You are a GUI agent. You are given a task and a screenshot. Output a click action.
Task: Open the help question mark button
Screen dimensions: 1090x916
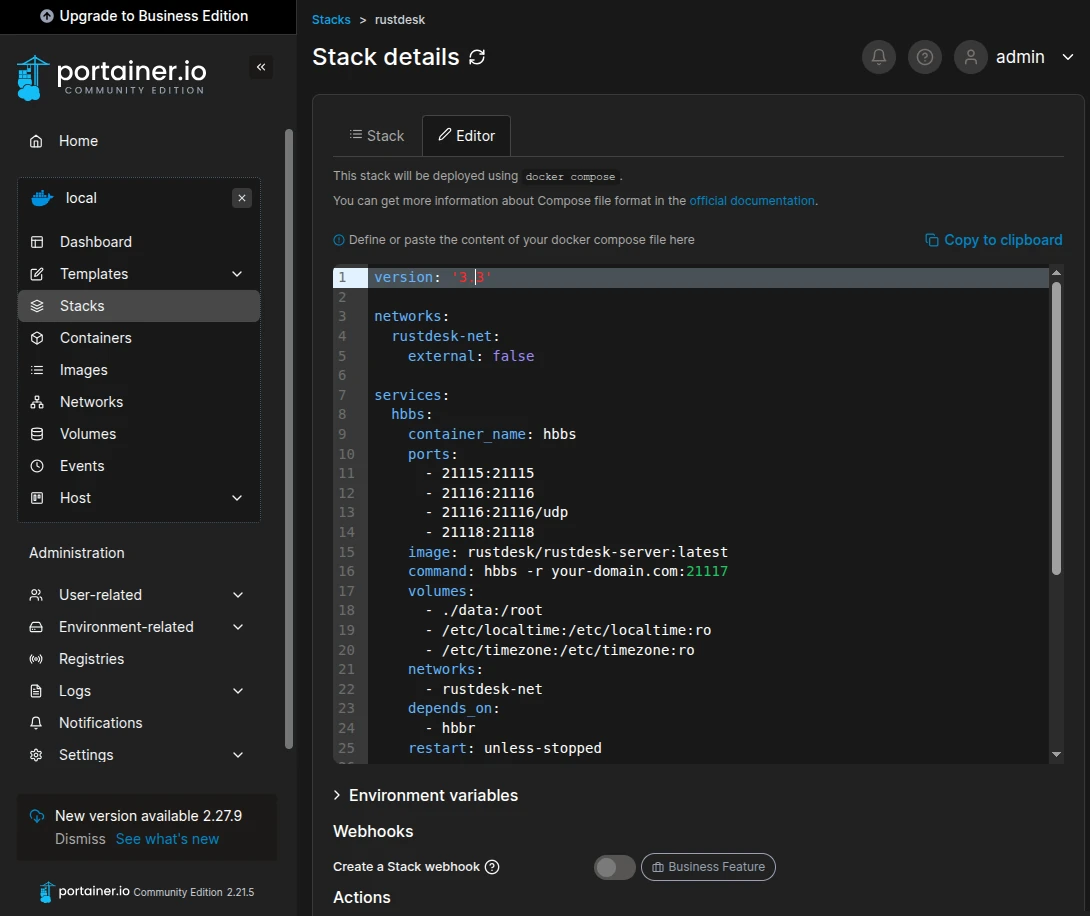coord(925,57)
